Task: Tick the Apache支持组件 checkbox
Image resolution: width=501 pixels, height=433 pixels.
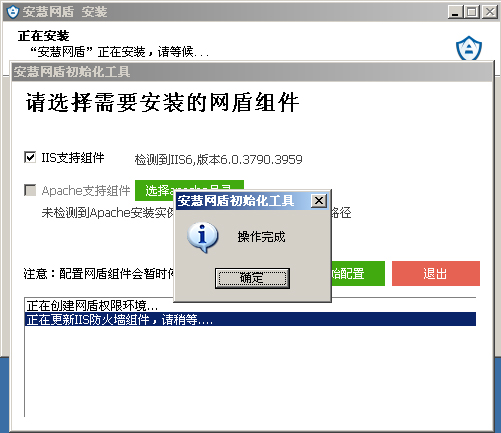Action: (x=30, y=190)
